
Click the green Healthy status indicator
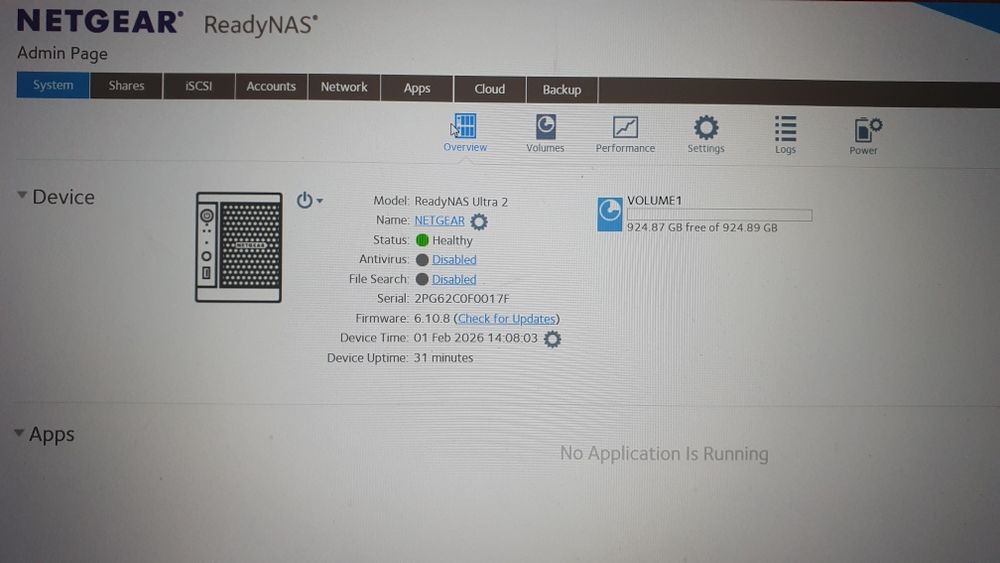coord(422,240)
